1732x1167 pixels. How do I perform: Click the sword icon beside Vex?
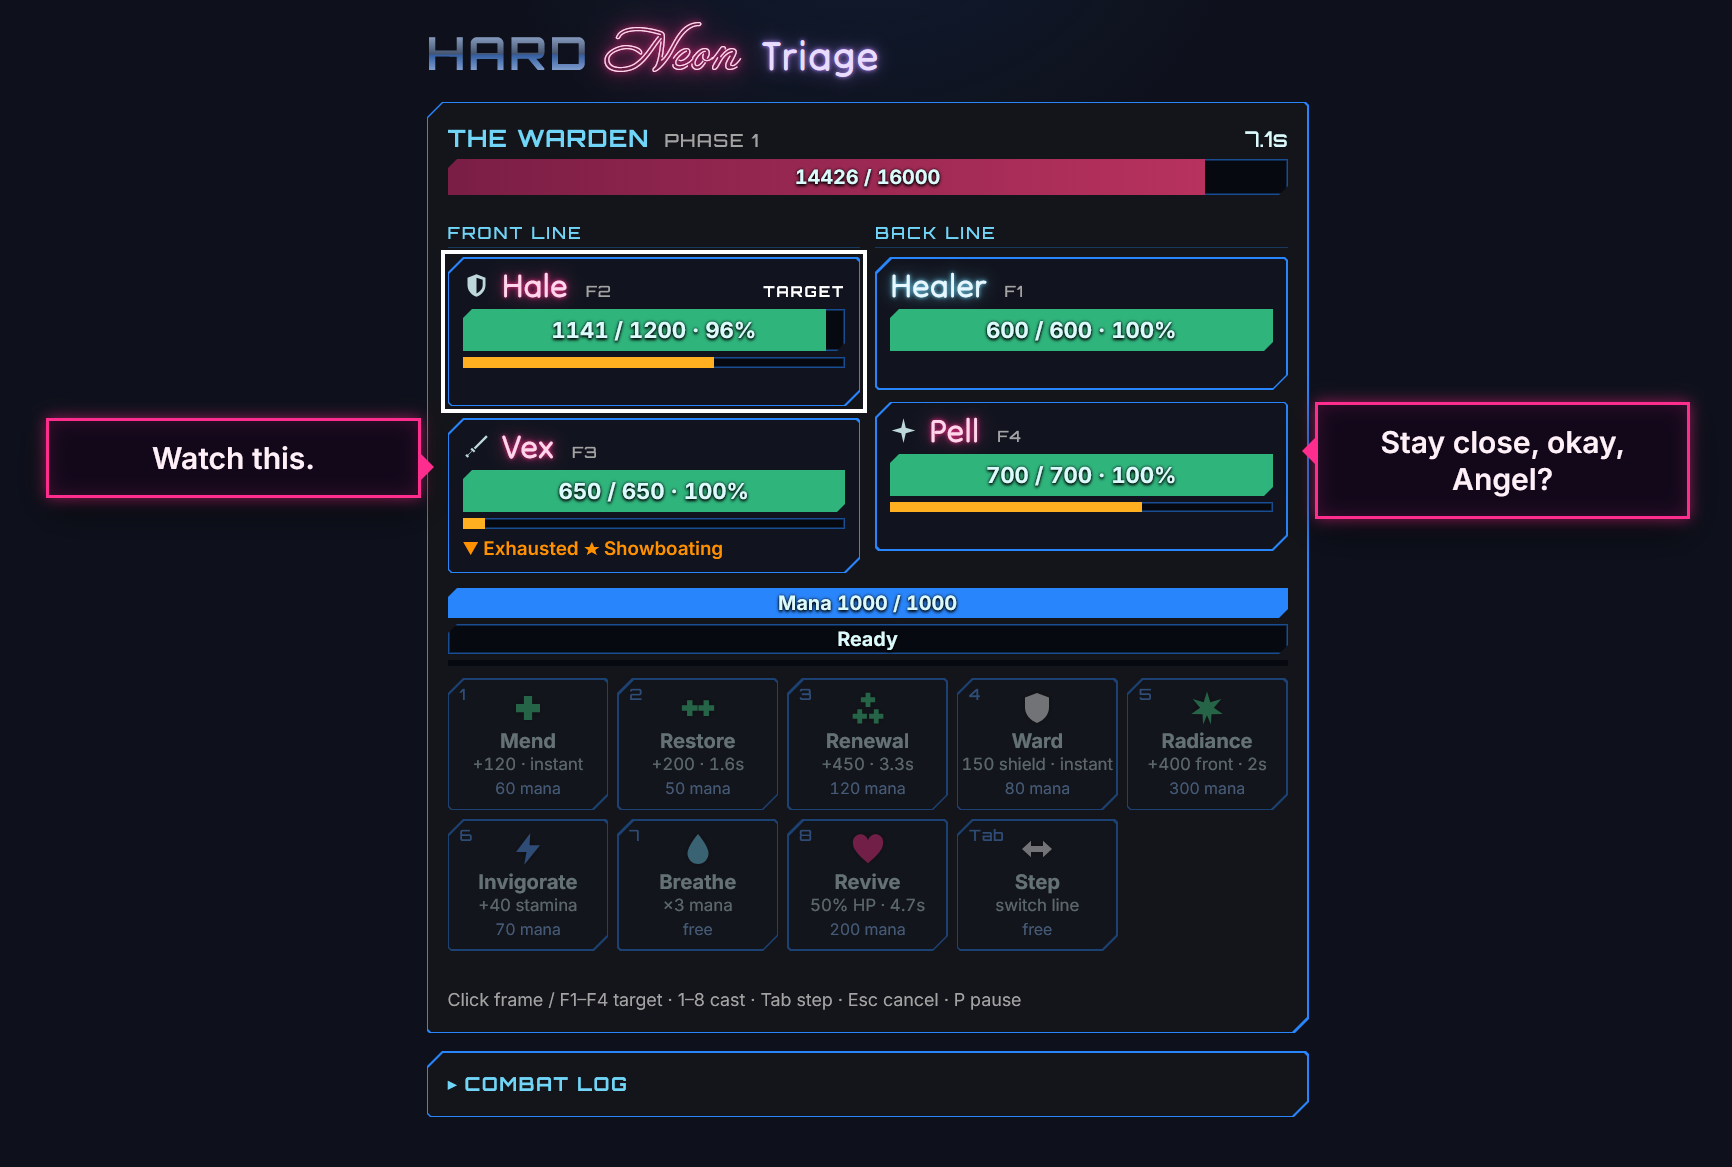(x=477, y=446)
